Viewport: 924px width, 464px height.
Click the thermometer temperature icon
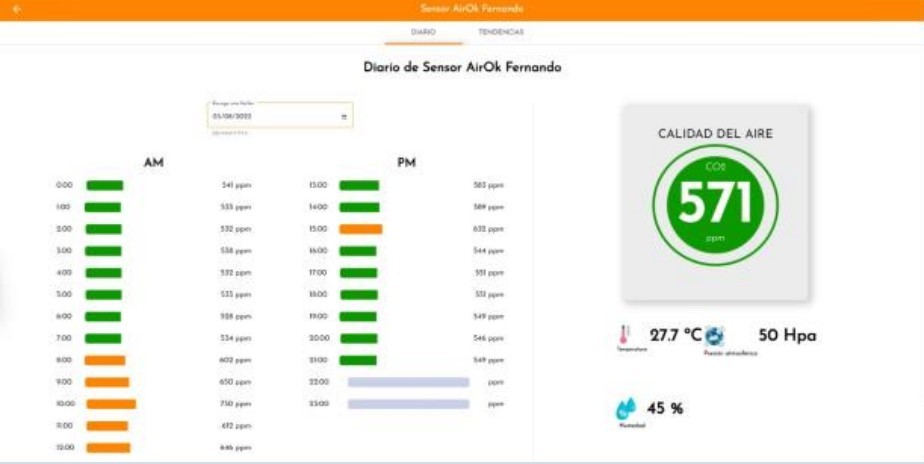[x=624, y=335]
